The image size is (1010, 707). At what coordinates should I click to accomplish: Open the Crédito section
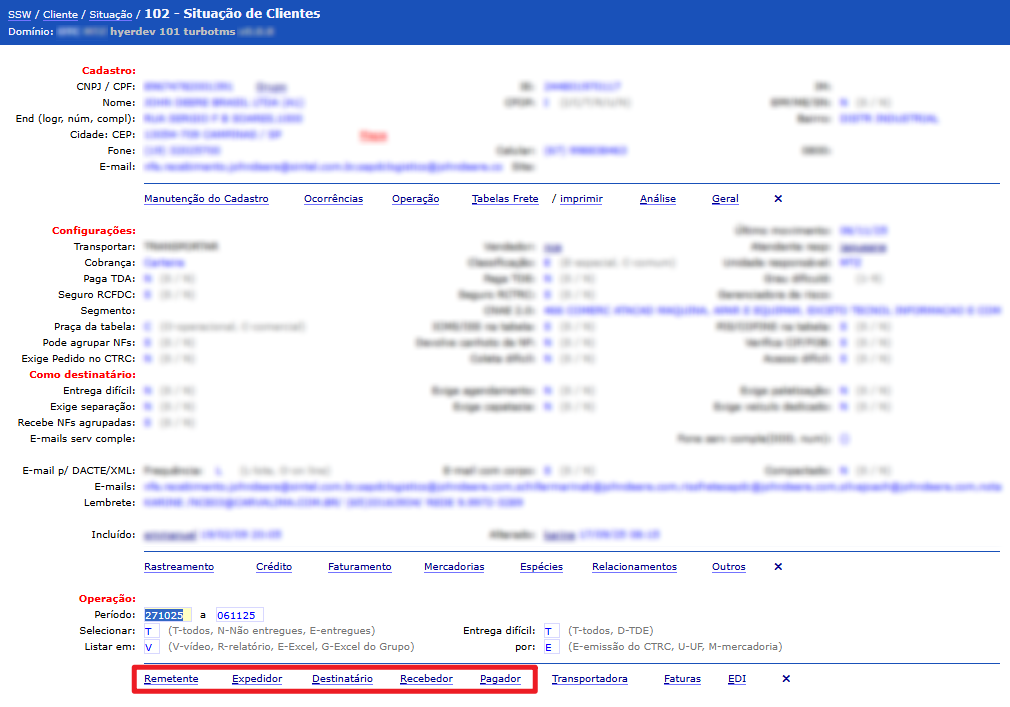pyautogui.click(x=274, y=567)
